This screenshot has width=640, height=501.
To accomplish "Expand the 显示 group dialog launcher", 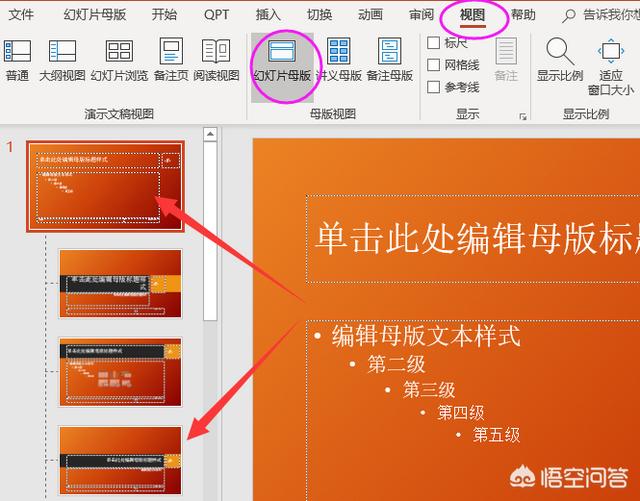I will point(522,117).
